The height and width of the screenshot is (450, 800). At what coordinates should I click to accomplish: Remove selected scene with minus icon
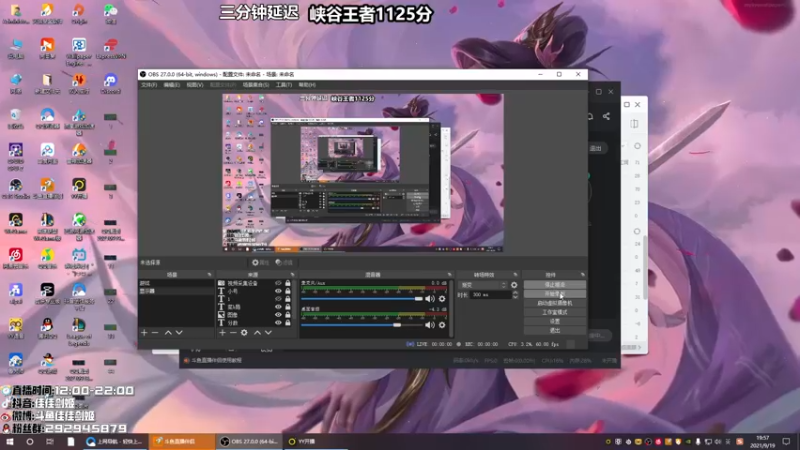point(155,333)
